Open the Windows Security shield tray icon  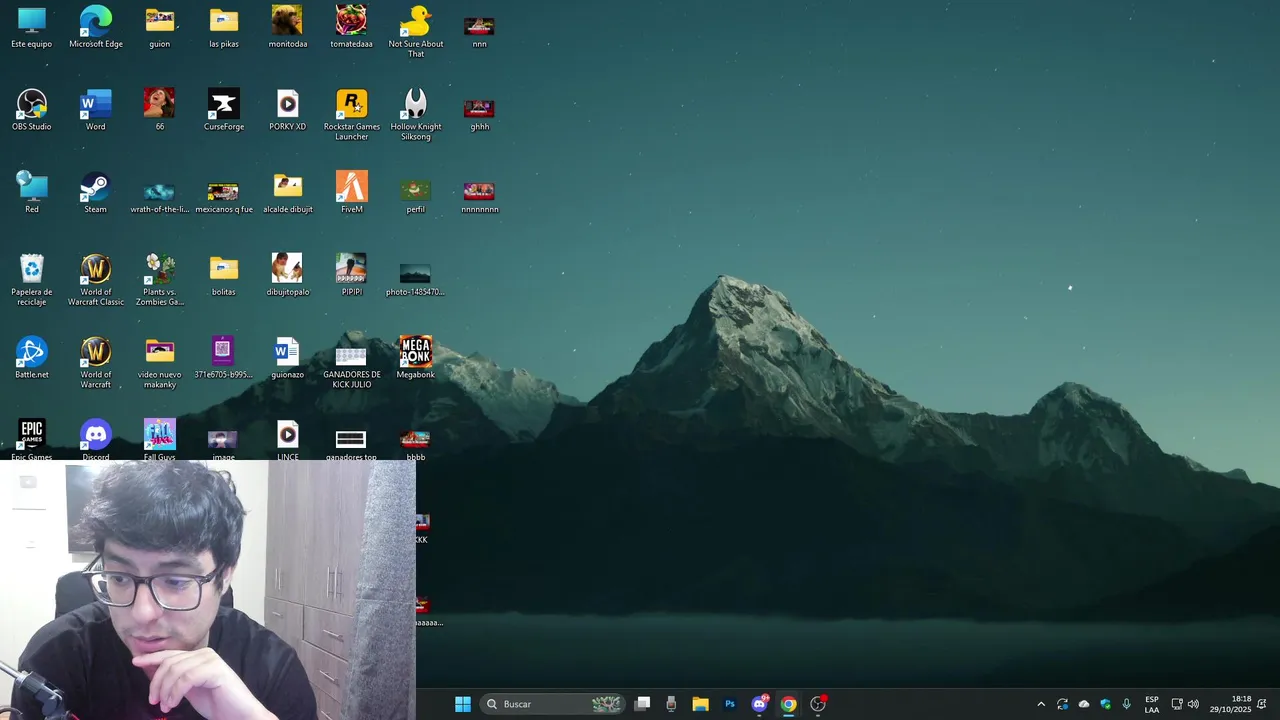tap(1106, 704)
